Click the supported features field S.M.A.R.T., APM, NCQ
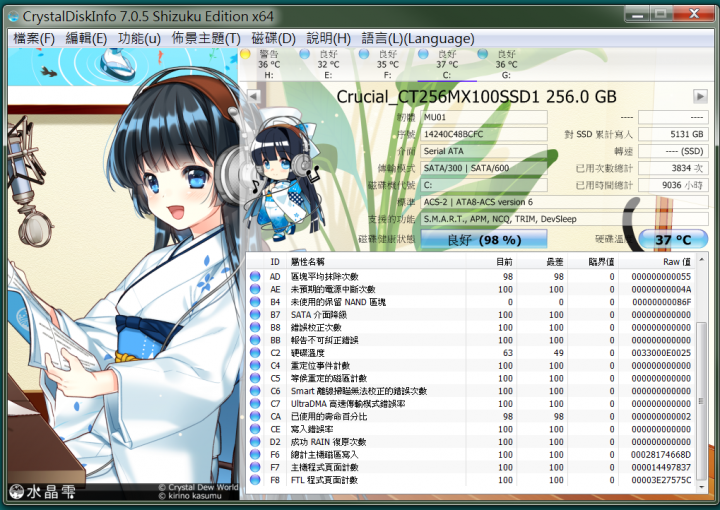The image size is (720, 510). (x=564, y=219)
